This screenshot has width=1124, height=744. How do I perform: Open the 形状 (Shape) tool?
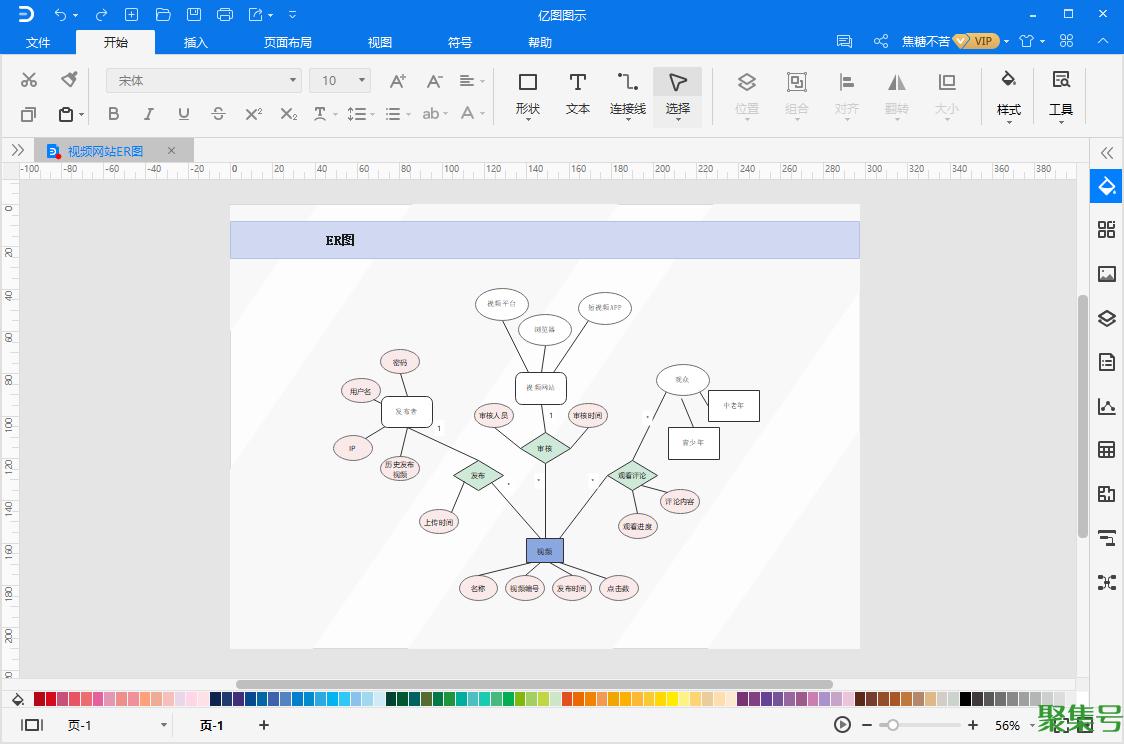pos(527,93)
